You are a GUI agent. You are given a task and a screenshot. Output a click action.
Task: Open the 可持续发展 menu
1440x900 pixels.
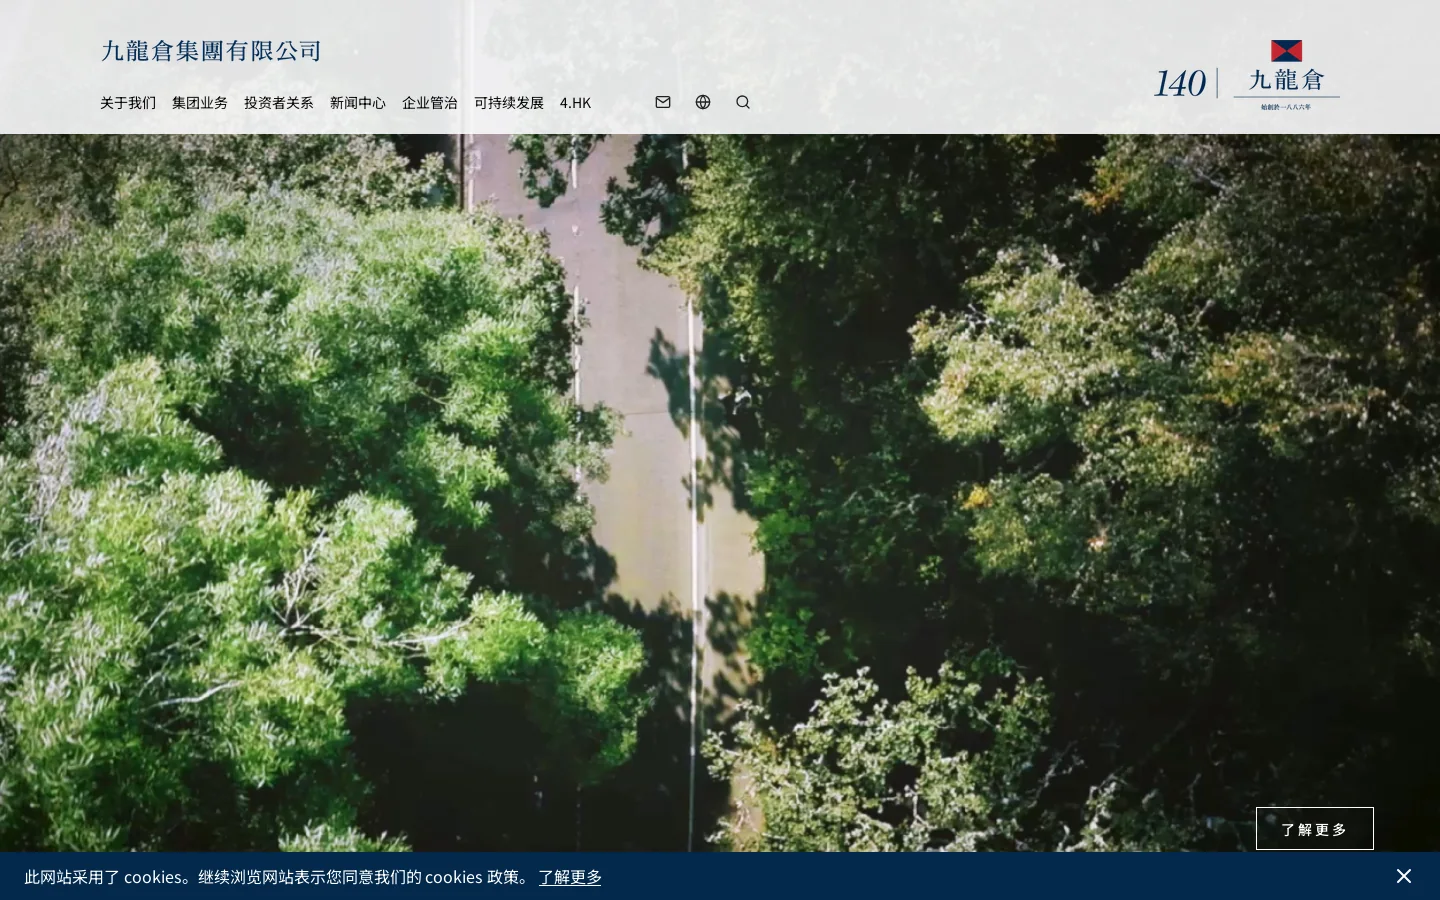509,103
